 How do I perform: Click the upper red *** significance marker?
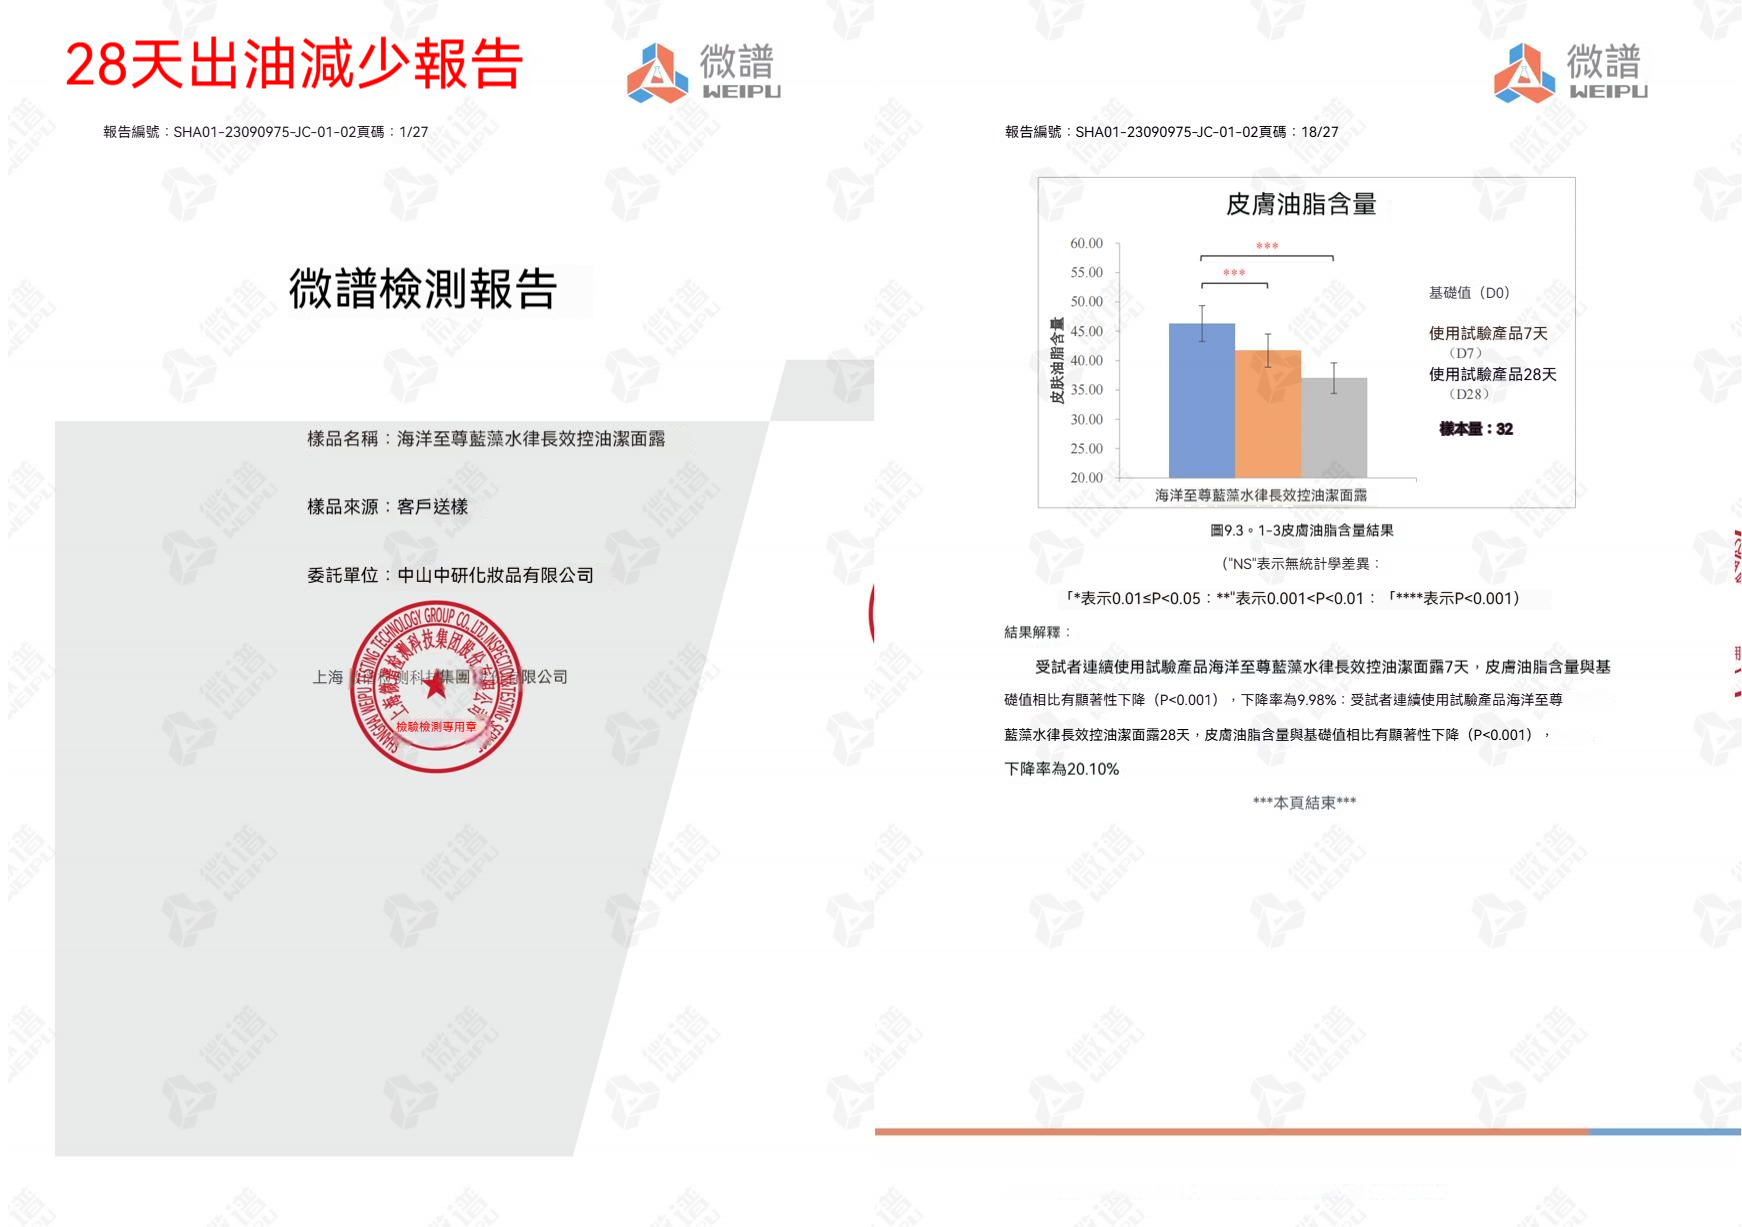pos(1266,246)
